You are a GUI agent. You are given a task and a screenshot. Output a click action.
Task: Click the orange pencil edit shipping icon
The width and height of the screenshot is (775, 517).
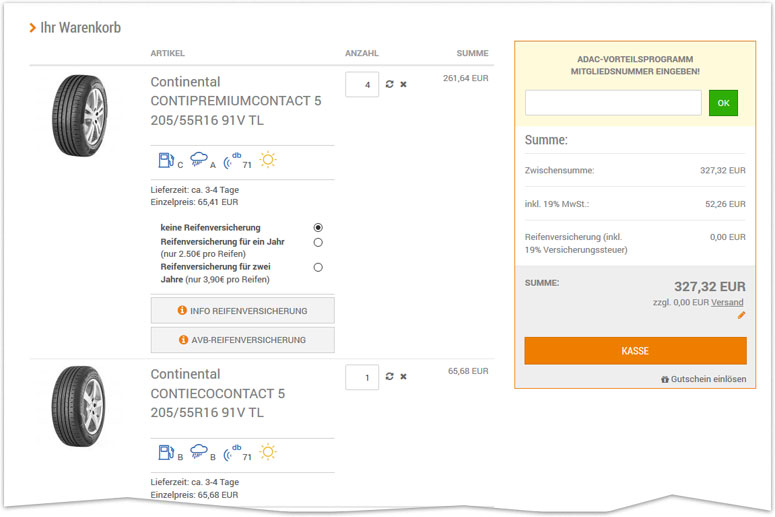tap(741, 316)
